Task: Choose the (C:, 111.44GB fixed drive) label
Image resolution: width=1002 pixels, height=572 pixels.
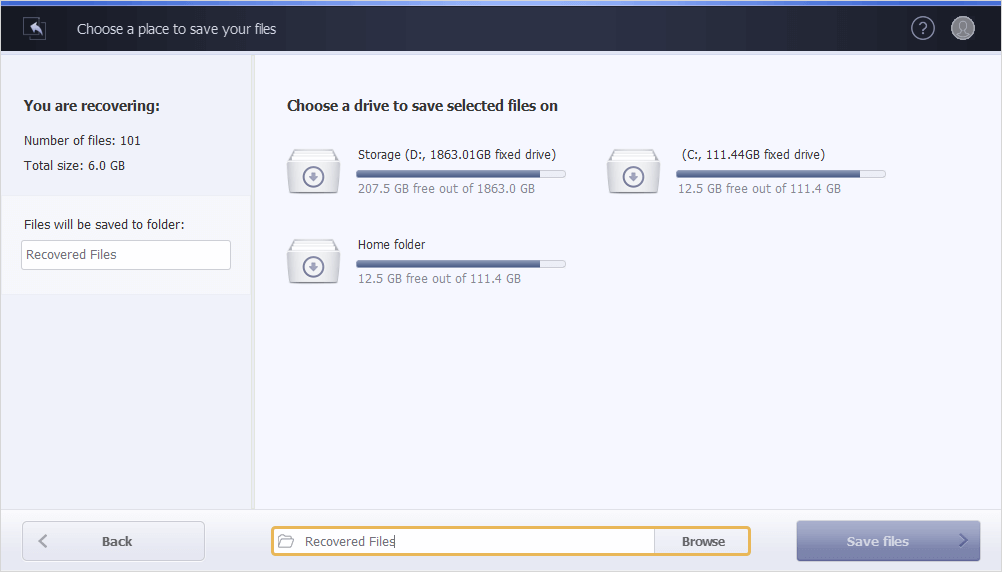Action: 753,155
